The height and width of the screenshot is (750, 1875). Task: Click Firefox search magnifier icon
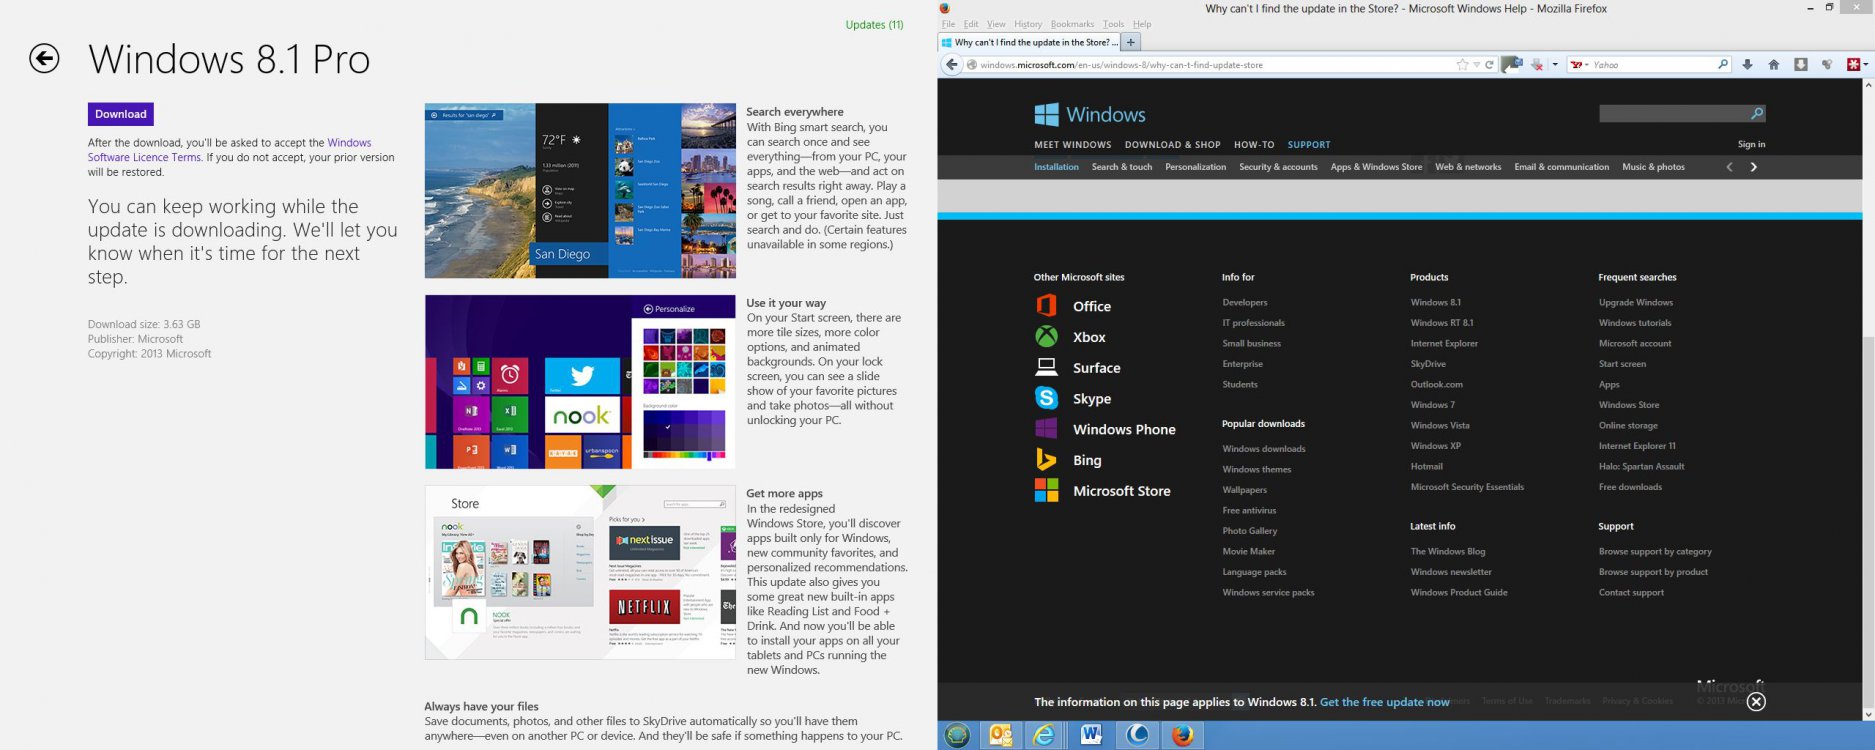(1723, 65)
